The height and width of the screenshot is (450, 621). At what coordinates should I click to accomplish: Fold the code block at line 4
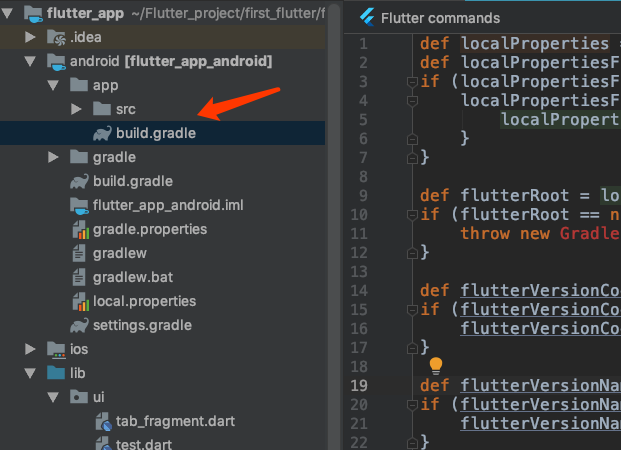pos(412,101)
